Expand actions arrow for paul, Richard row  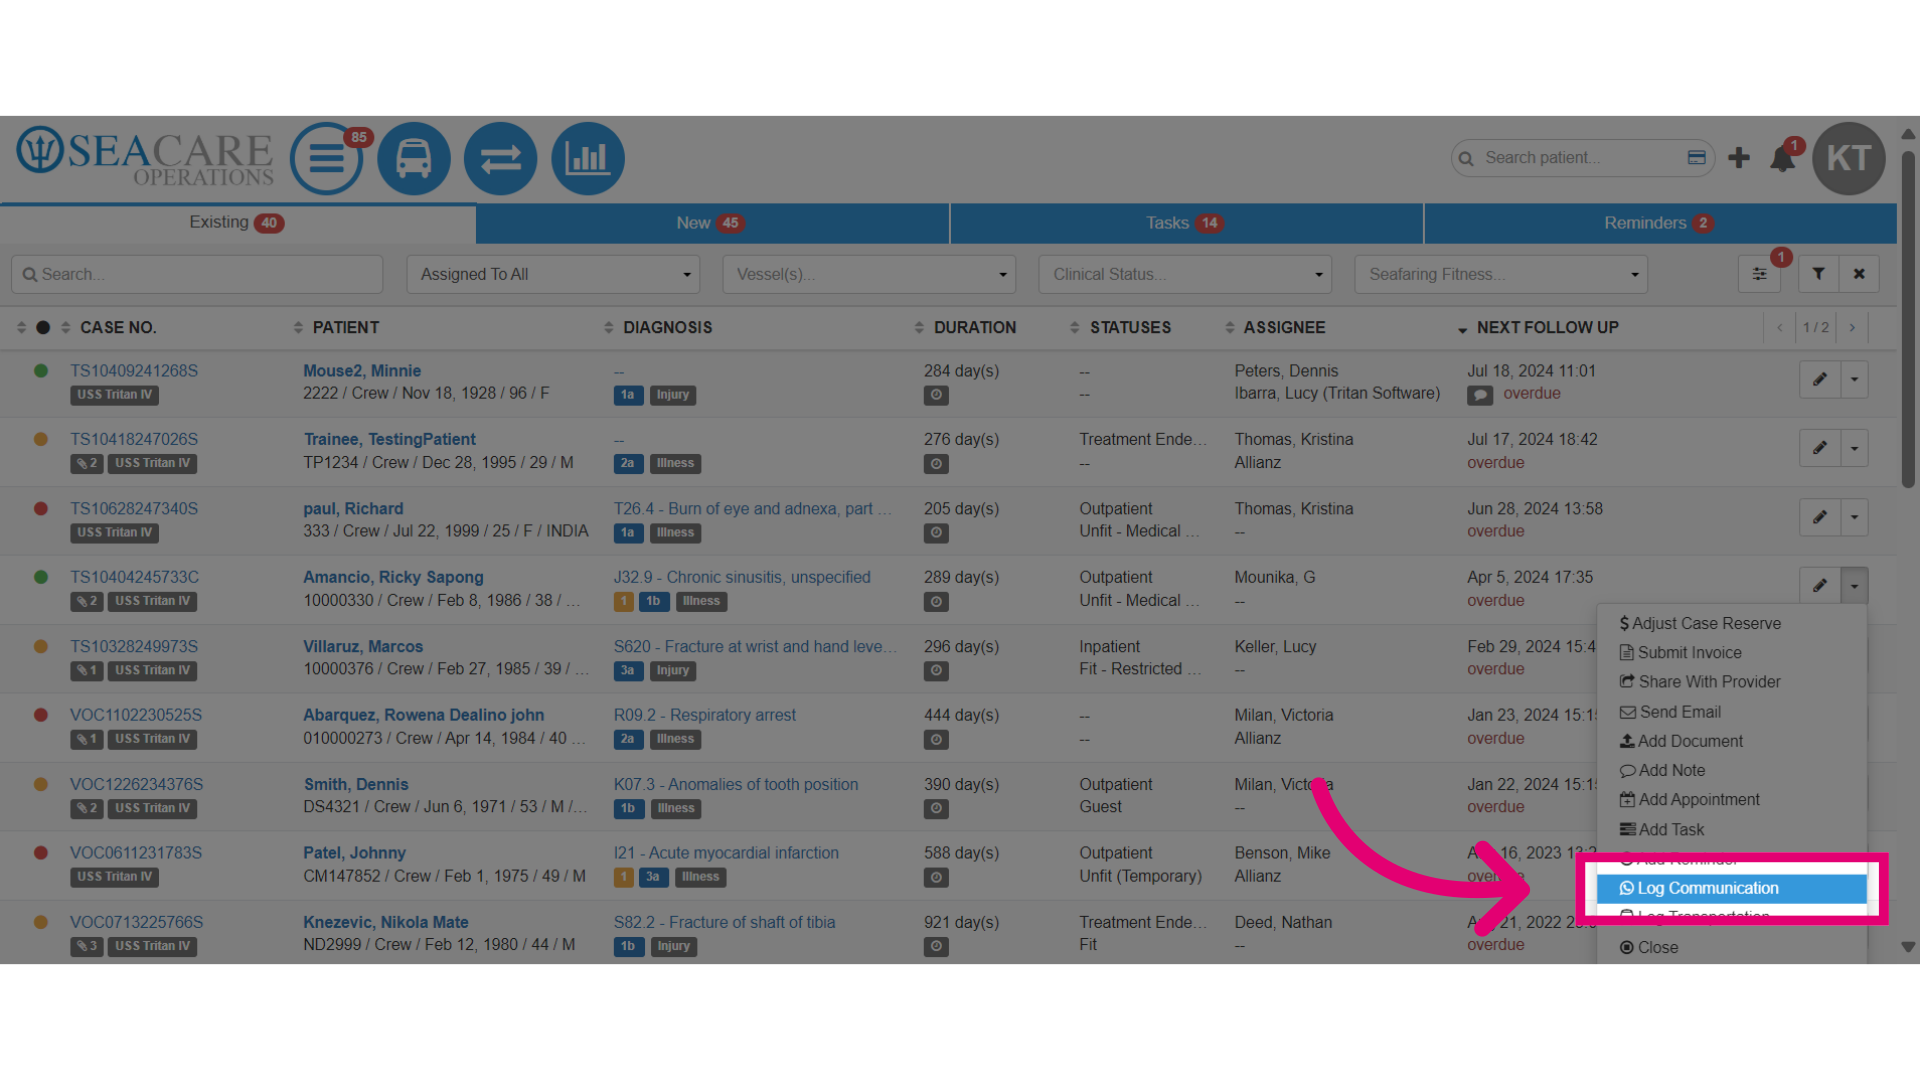pyautogui.click(x=1855, y=517)
